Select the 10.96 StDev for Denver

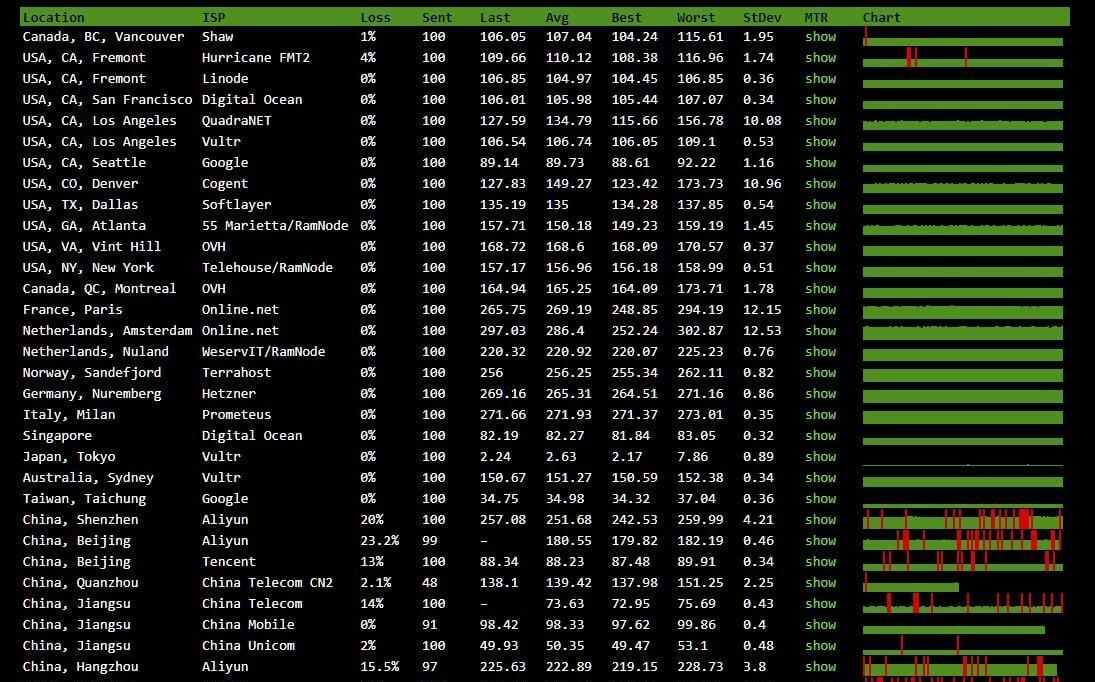coord(763,183)
